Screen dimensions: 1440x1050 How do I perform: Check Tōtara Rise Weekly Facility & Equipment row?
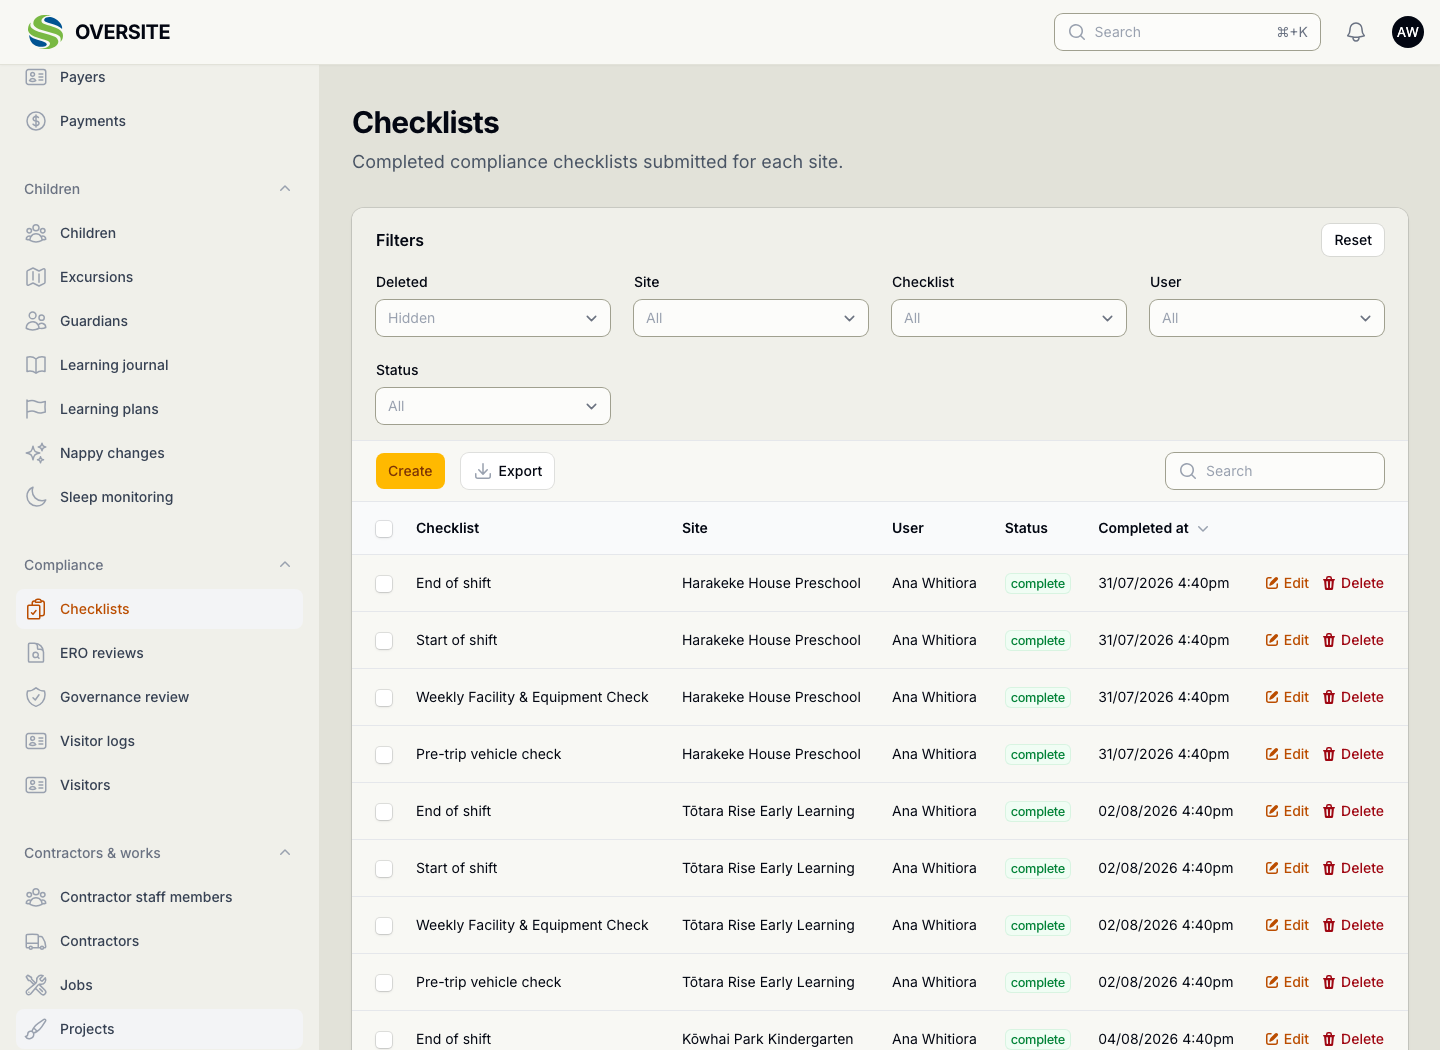[384, 925]
